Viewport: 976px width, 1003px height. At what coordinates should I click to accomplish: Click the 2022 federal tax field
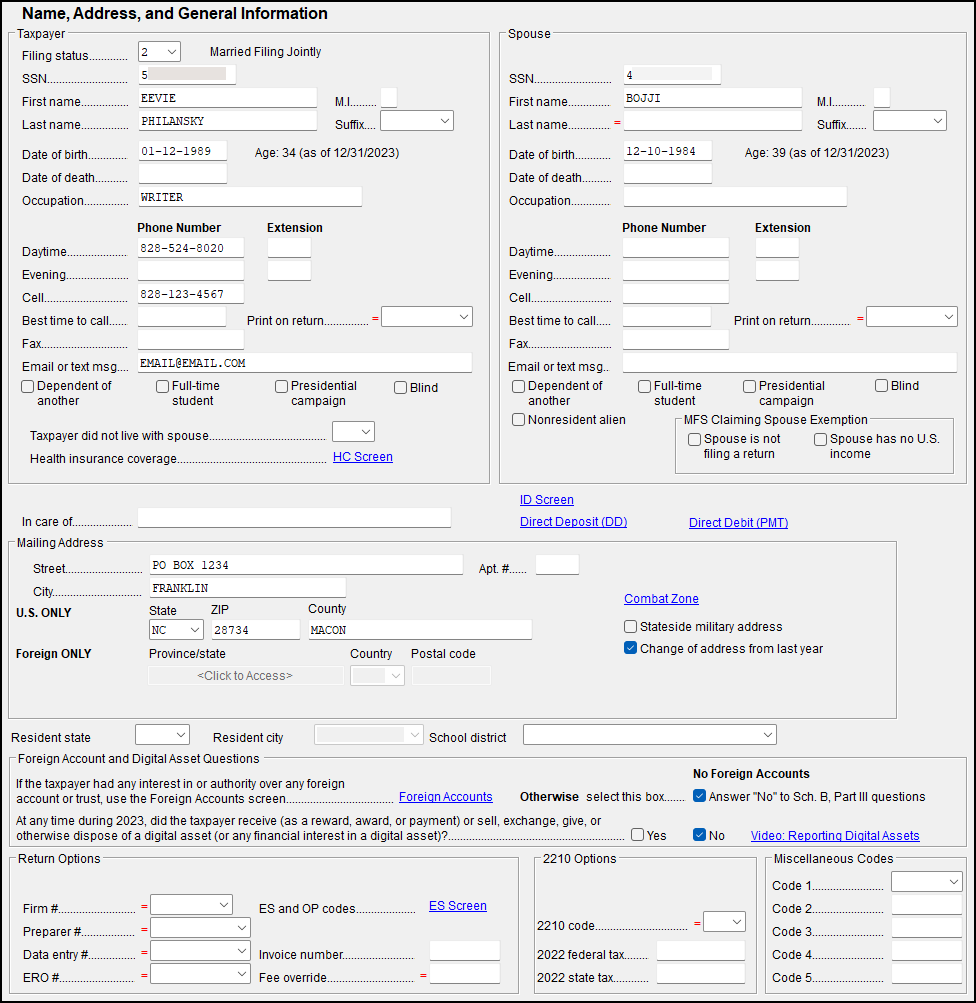tap(701, 951)
